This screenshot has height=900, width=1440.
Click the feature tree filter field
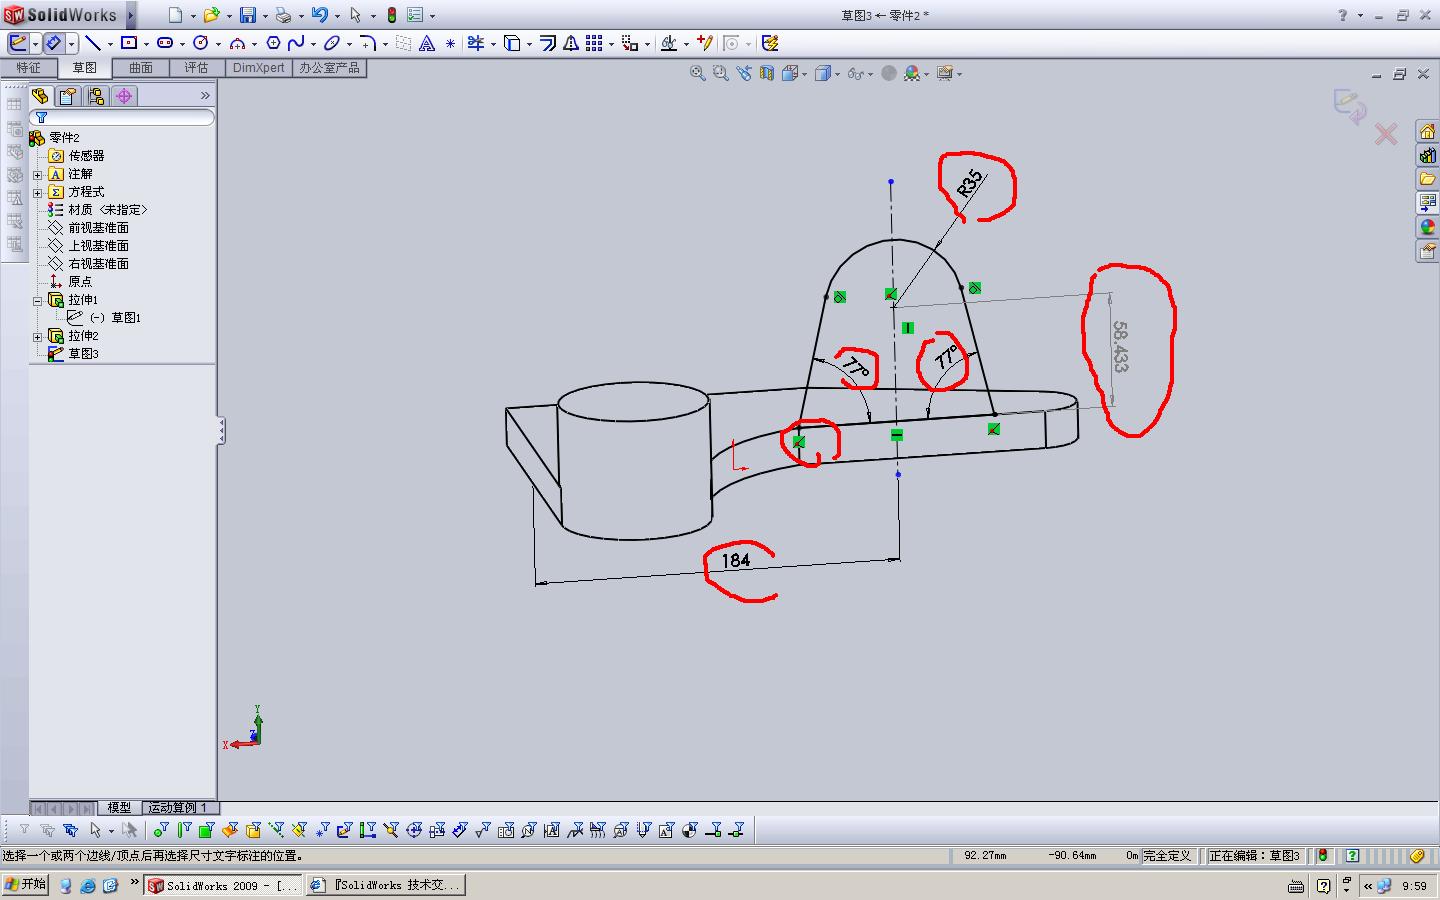click(122, 118)
